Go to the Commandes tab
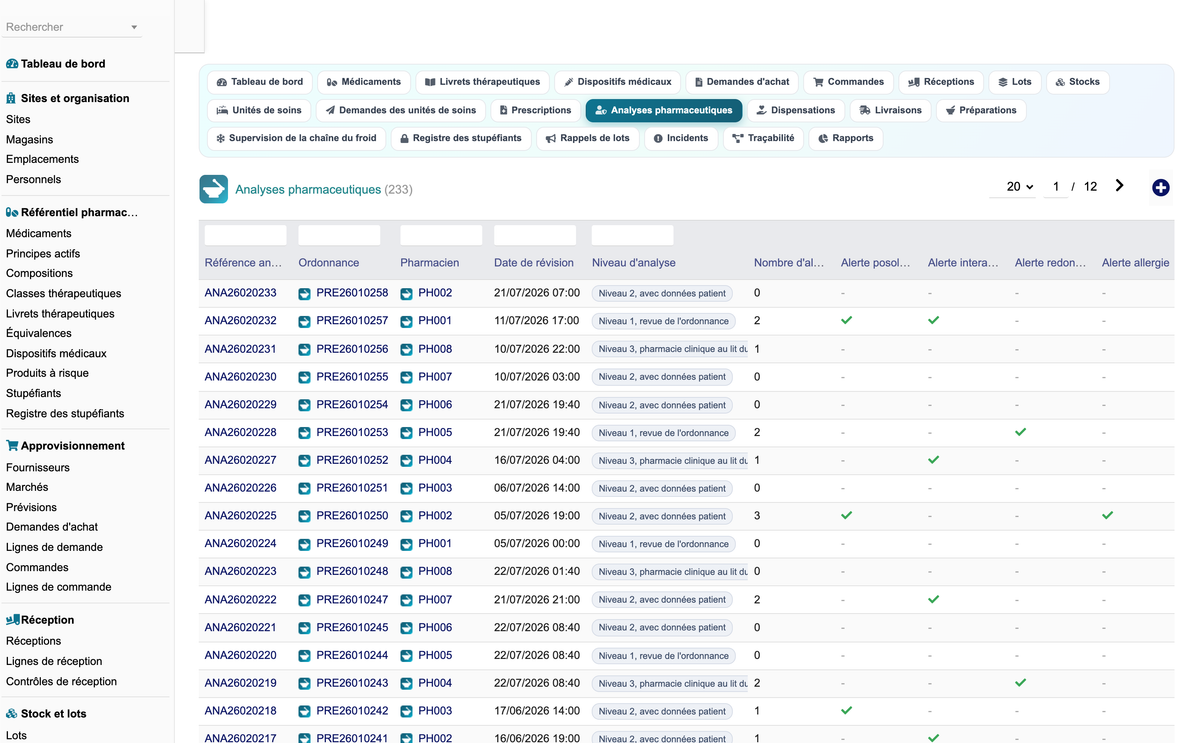This screenshot has width=1200, height=743. point(848,82)
